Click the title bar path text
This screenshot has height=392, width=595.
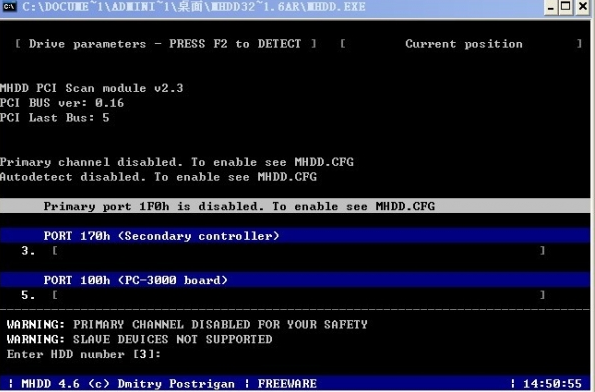(x=194, y=7)
